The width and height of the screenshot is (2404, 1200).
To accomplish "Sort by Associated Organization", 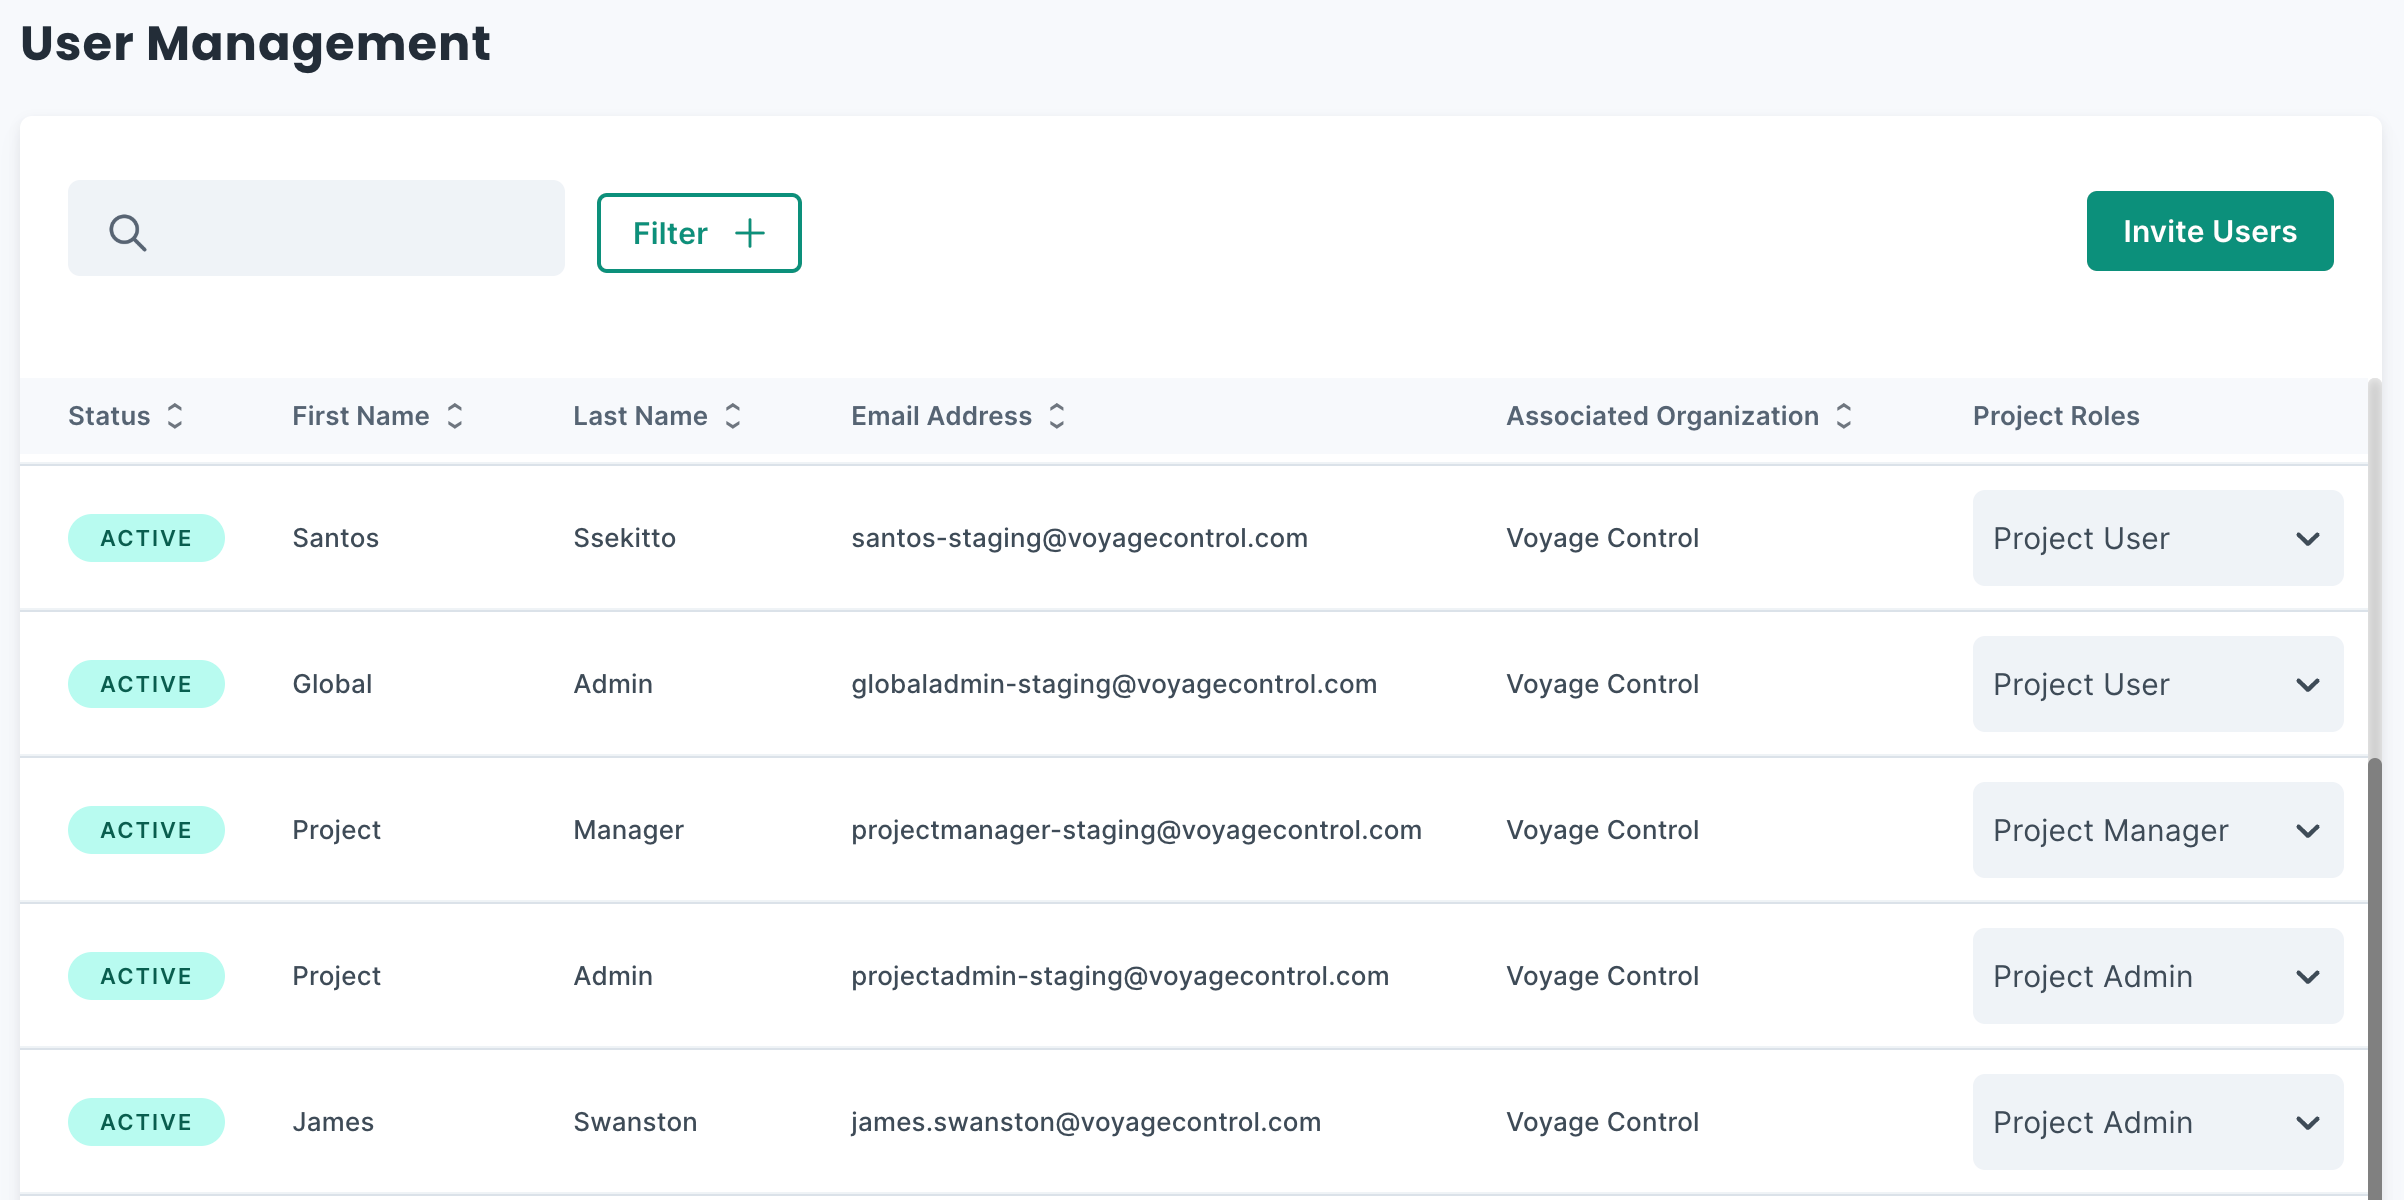I will point(1843,415).
